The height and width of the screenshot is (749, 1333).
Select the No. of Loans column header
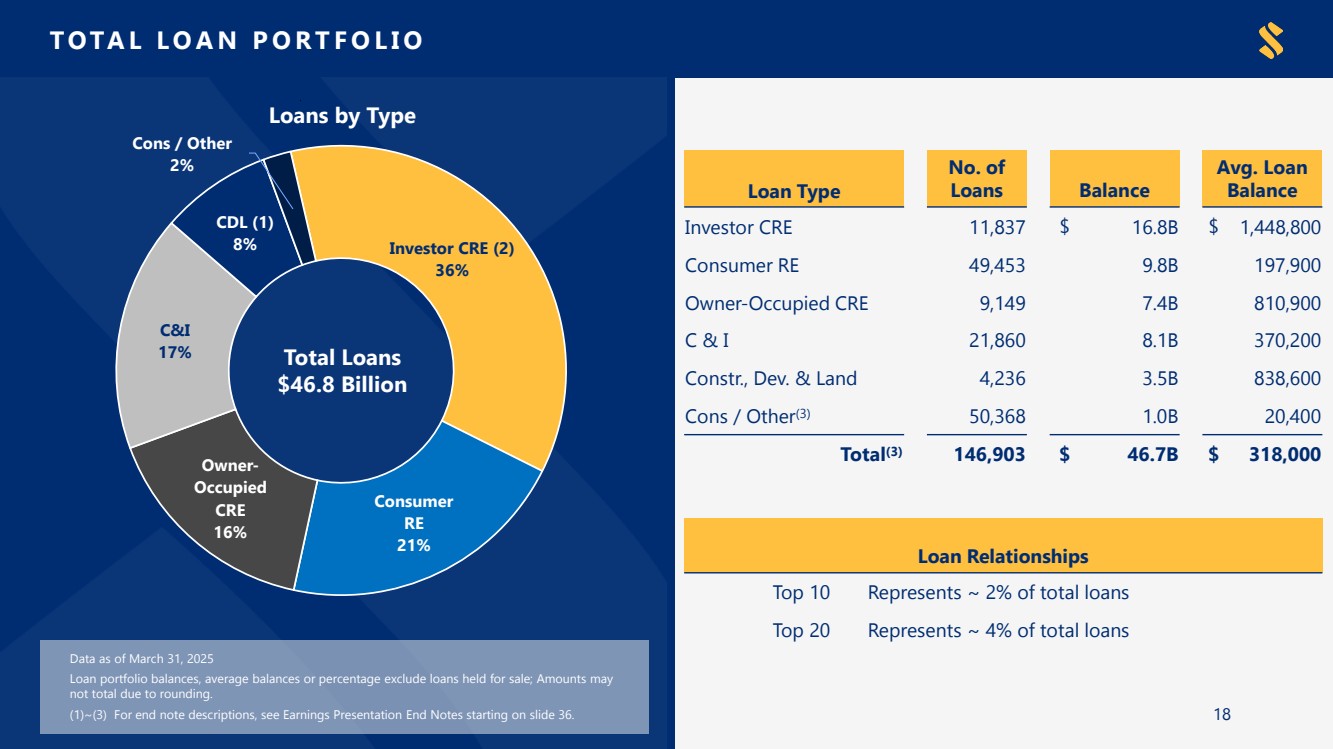[976, 179]
